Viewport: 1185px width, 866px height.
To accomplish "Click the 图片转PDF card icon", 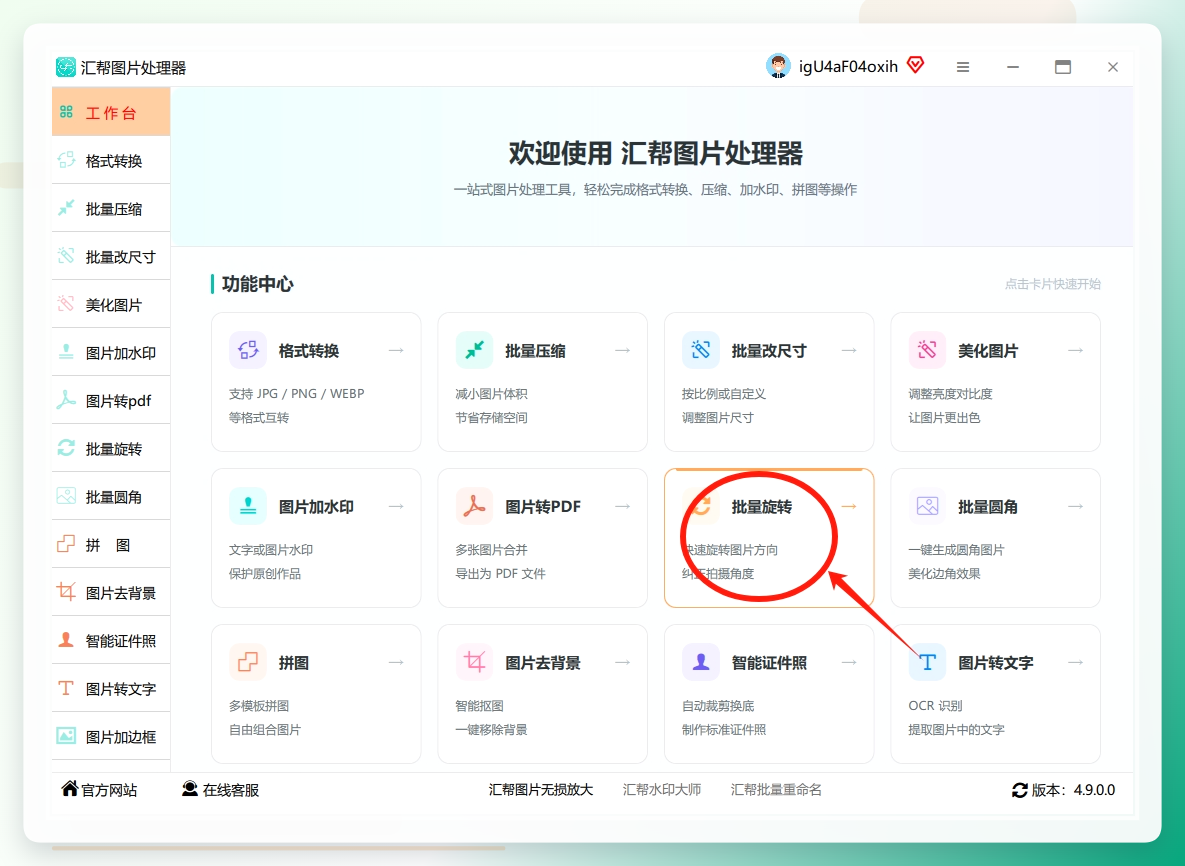I will pyautogui.click(x=475, y=506).
